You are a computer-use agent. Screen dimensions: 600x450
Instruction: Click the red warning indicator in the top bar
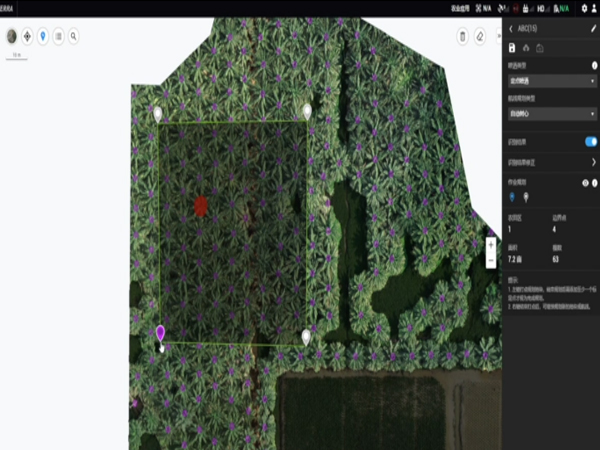pyautogui.click(x=516, y=8)
